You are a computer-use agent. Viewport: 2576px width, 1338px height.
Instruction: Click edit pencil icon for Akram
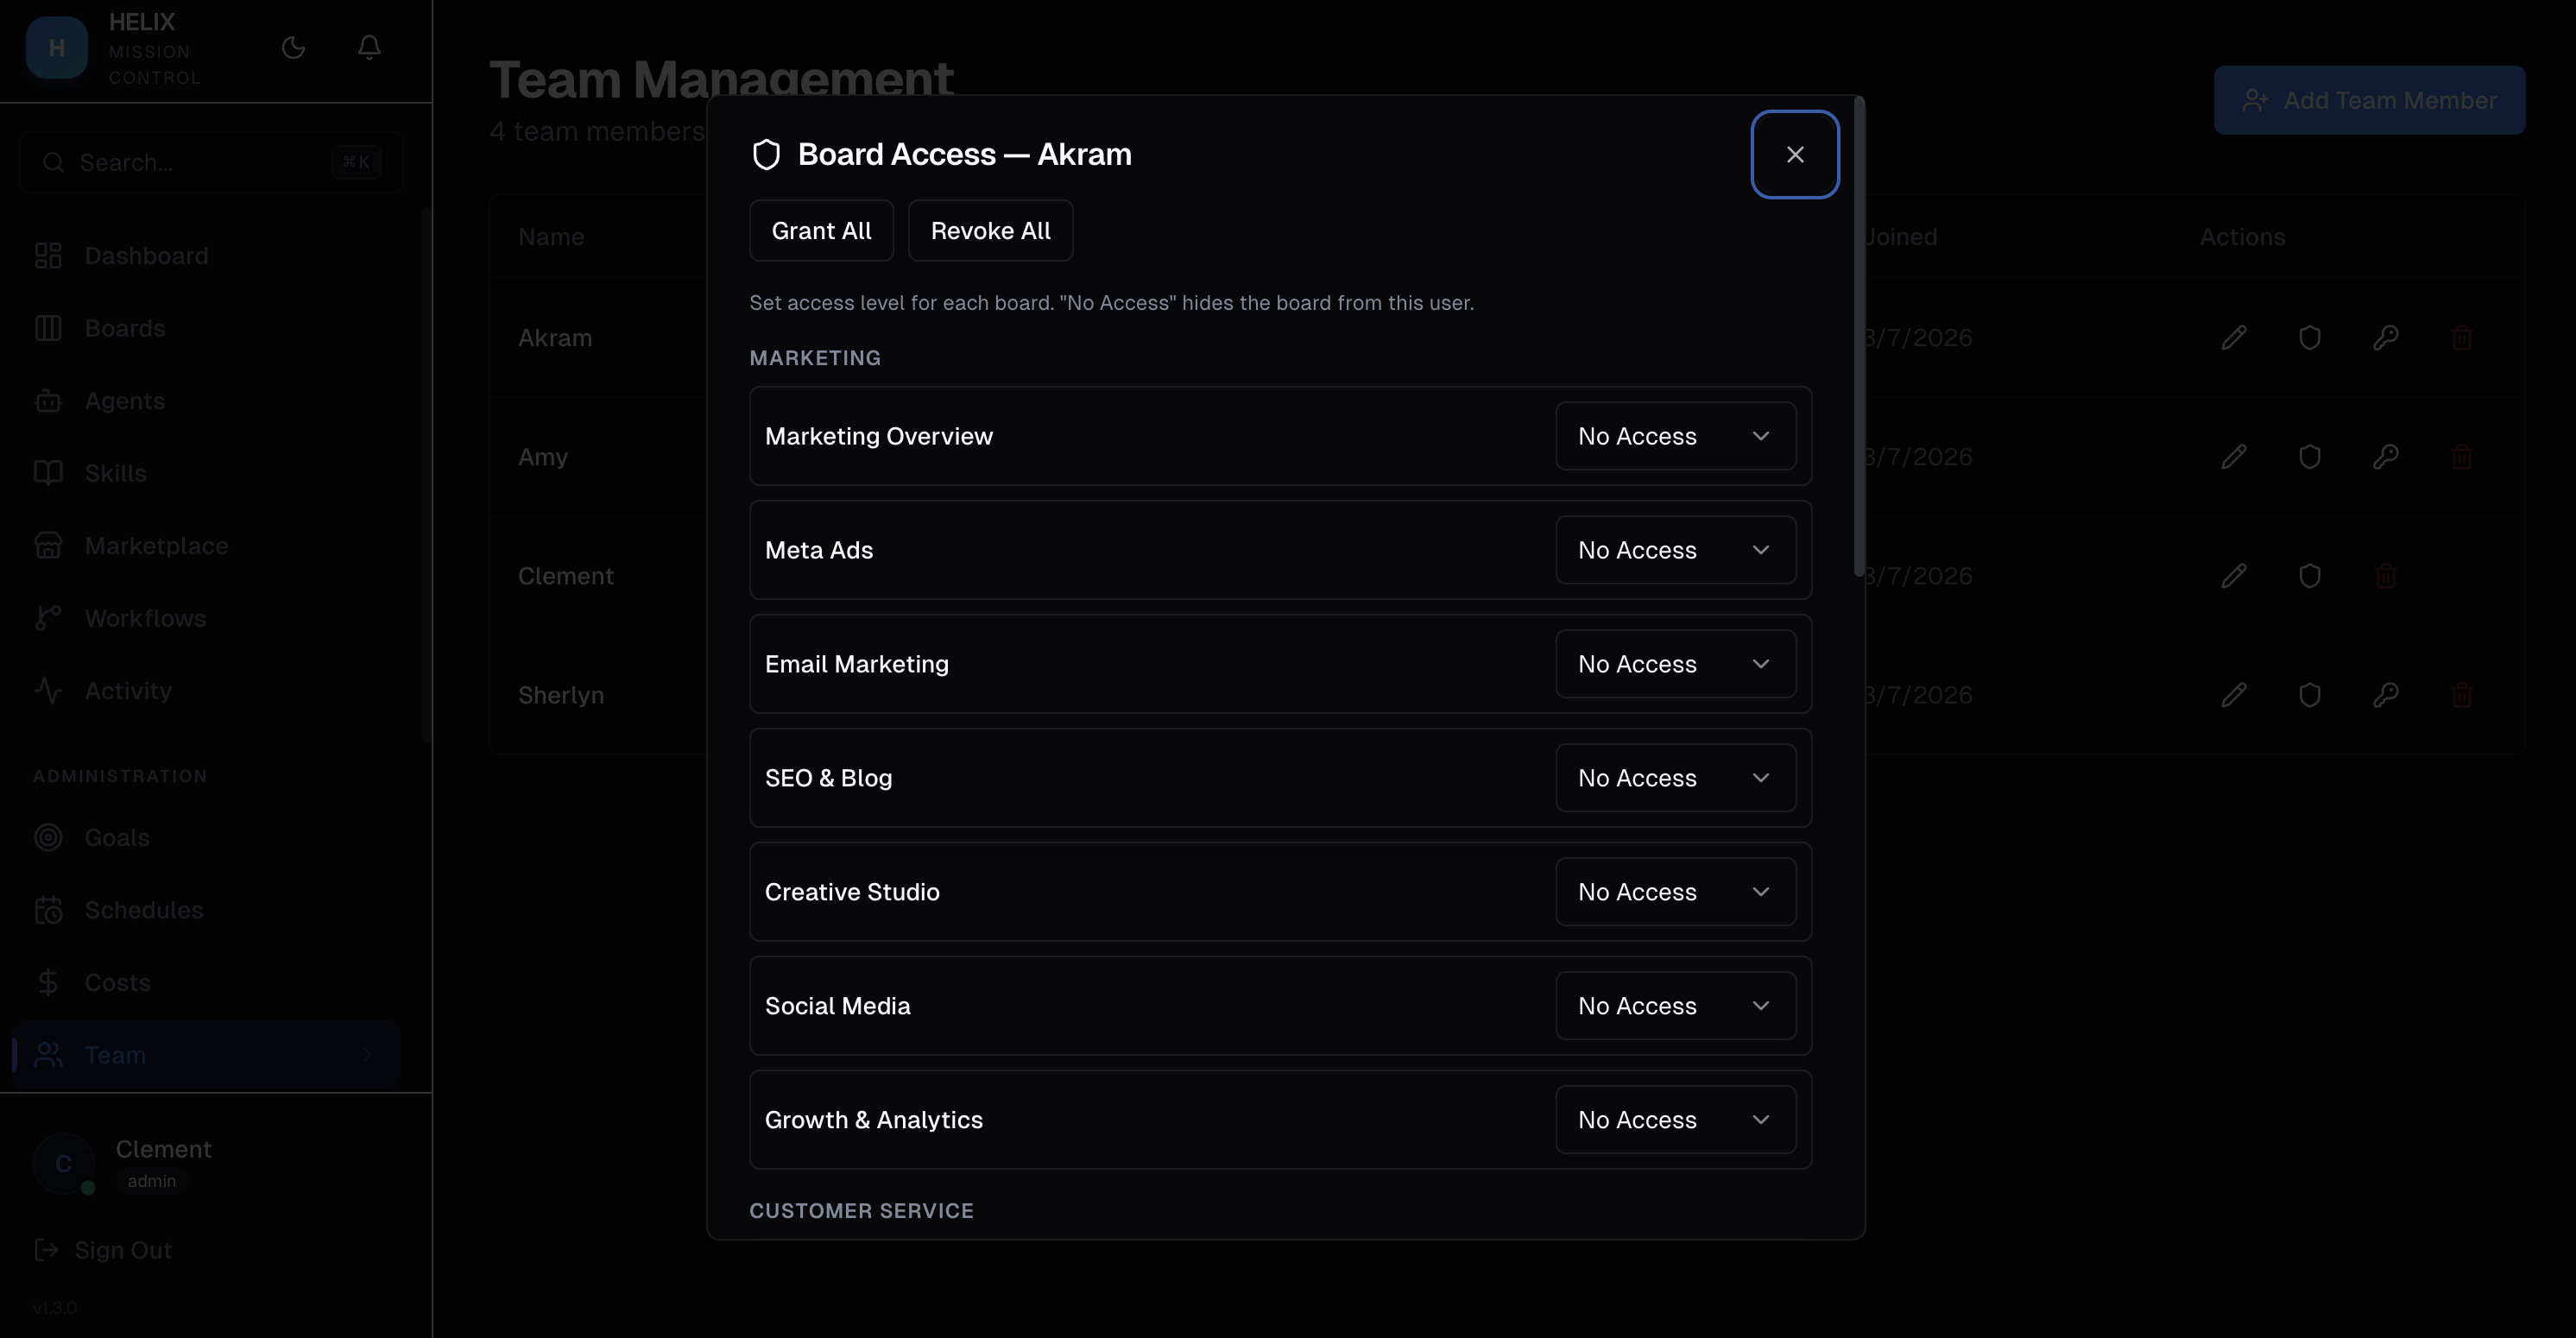[2234, 338]
